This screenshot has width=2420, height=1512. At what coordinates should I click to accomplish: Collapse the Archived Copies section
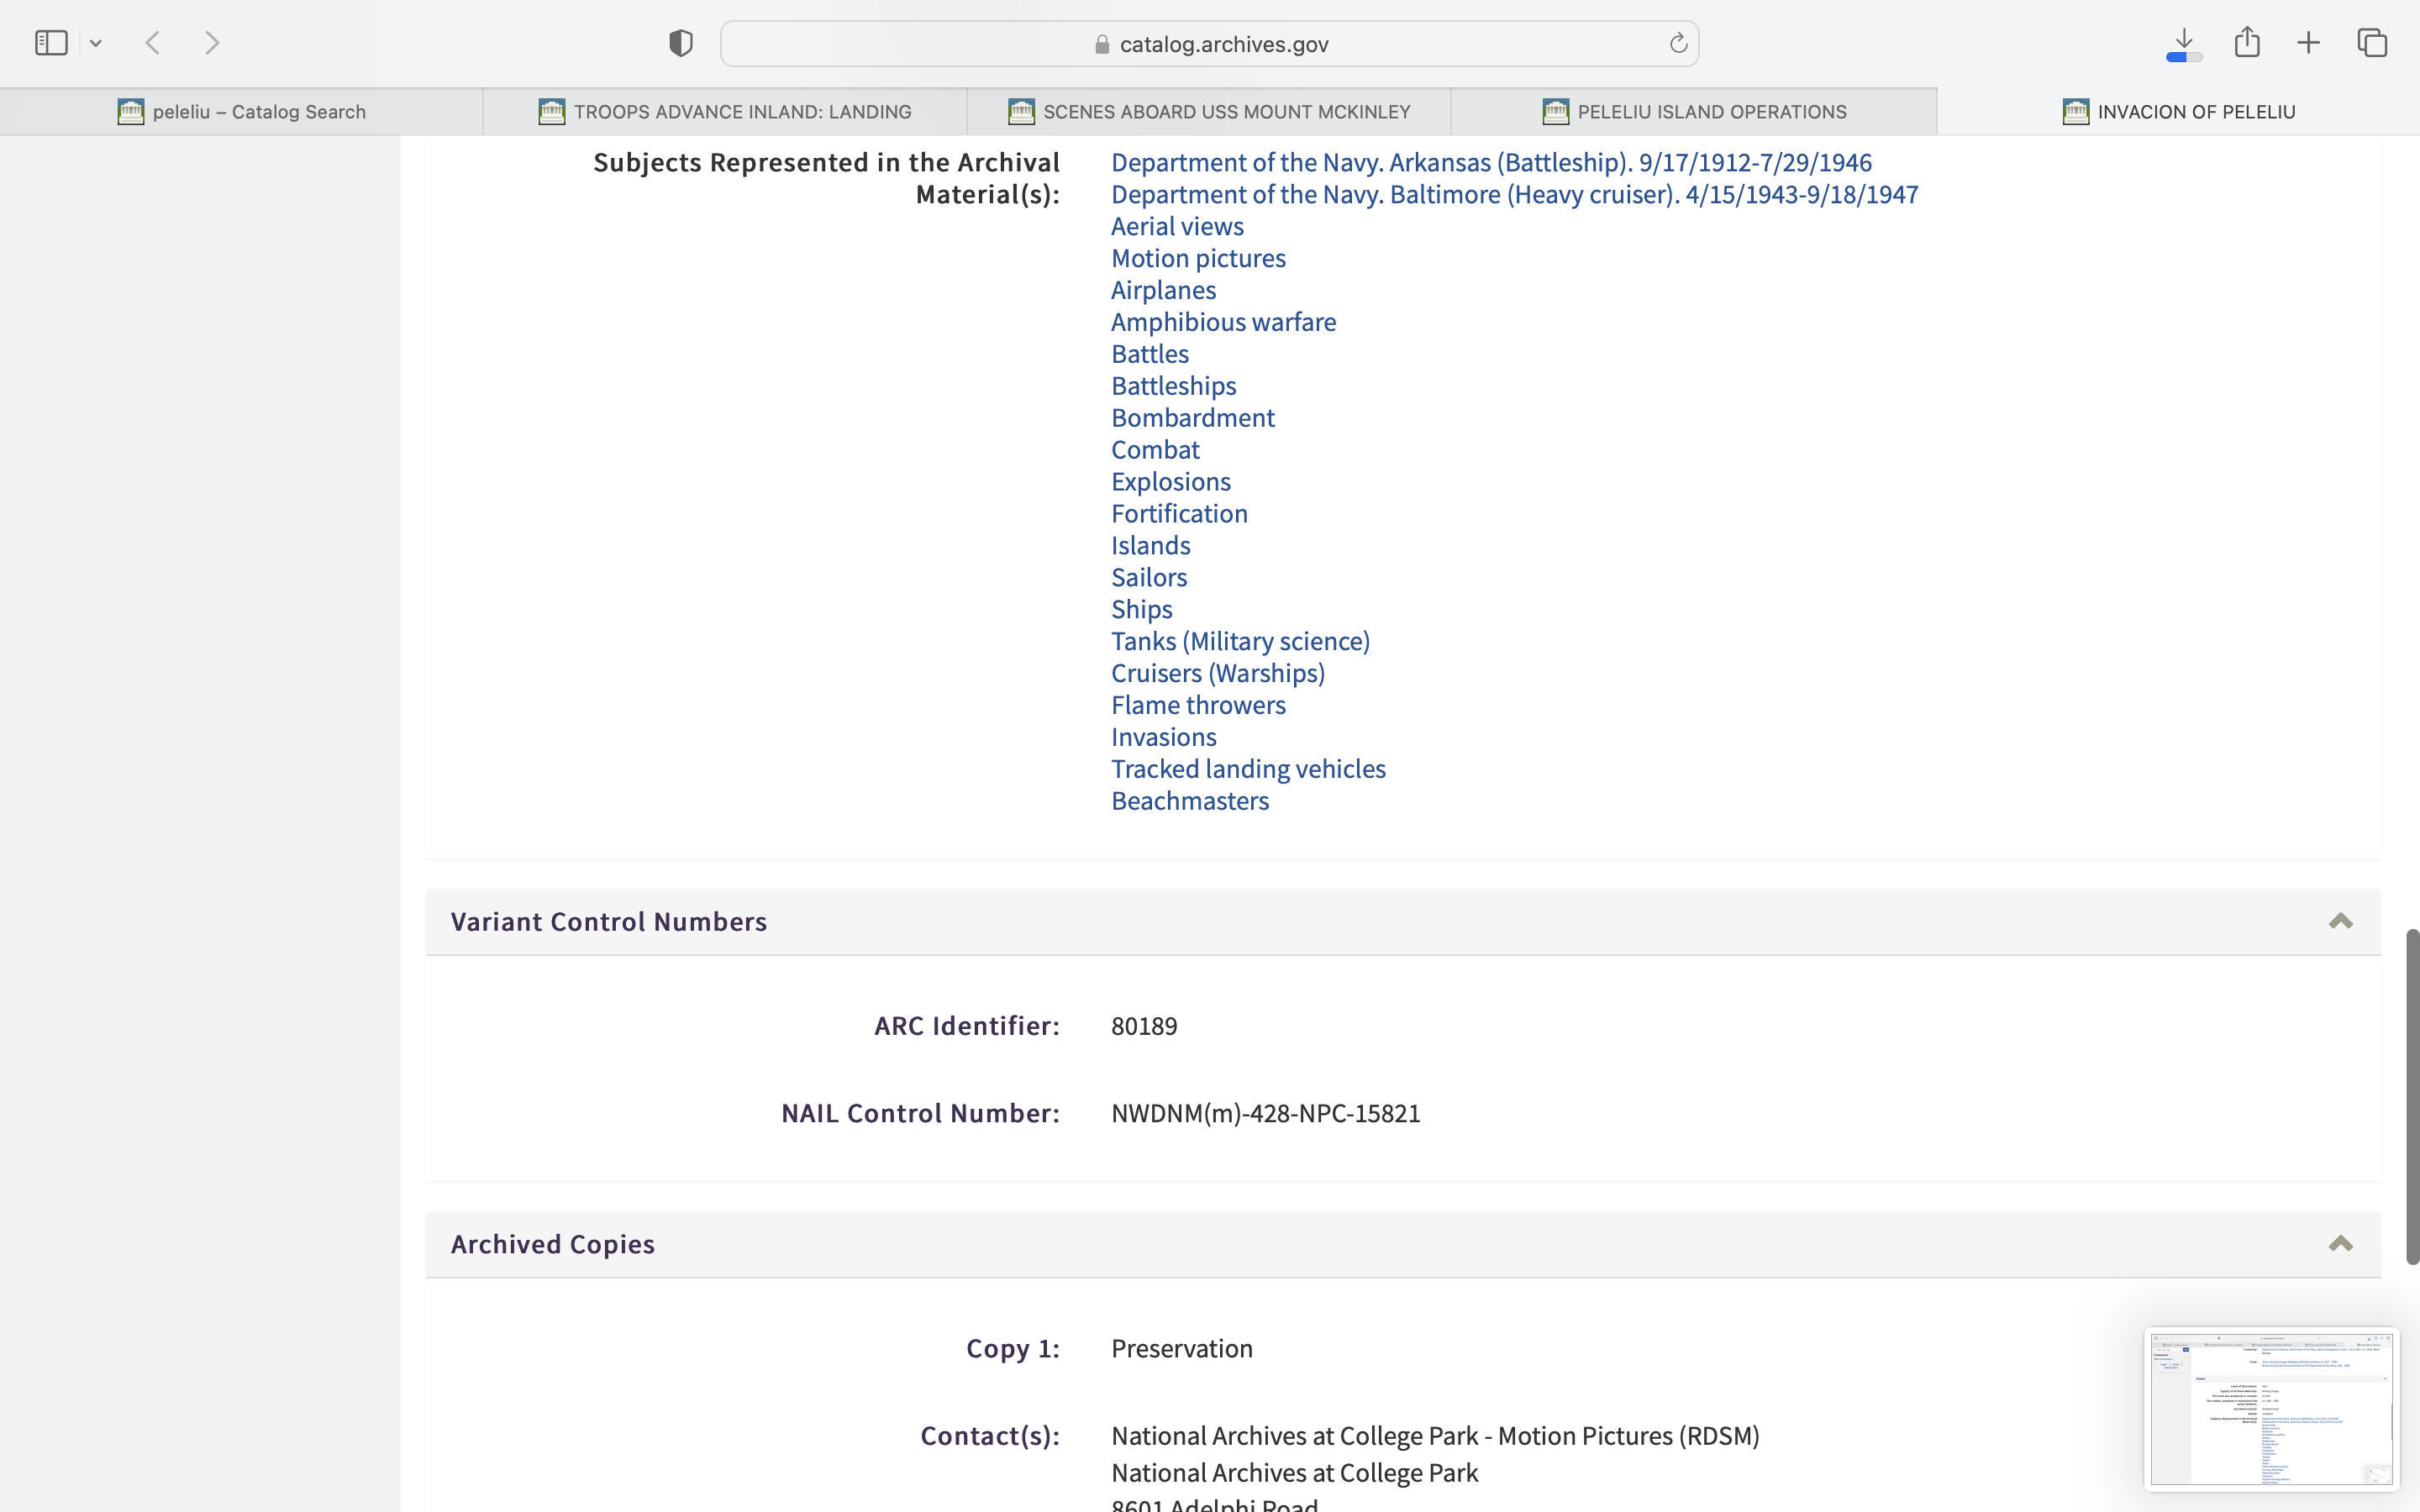click(x=2340, y=1244)
